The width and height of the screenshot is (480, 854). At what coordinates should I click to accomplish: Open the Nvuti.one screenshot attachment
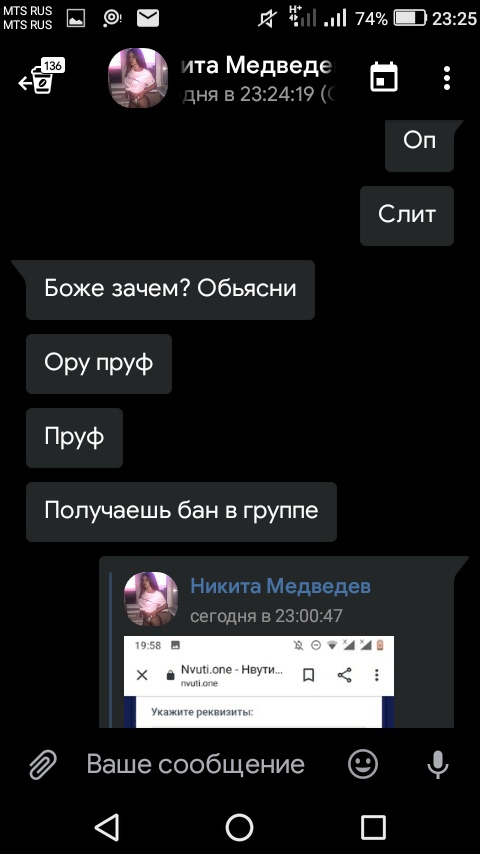click(259, 681)
